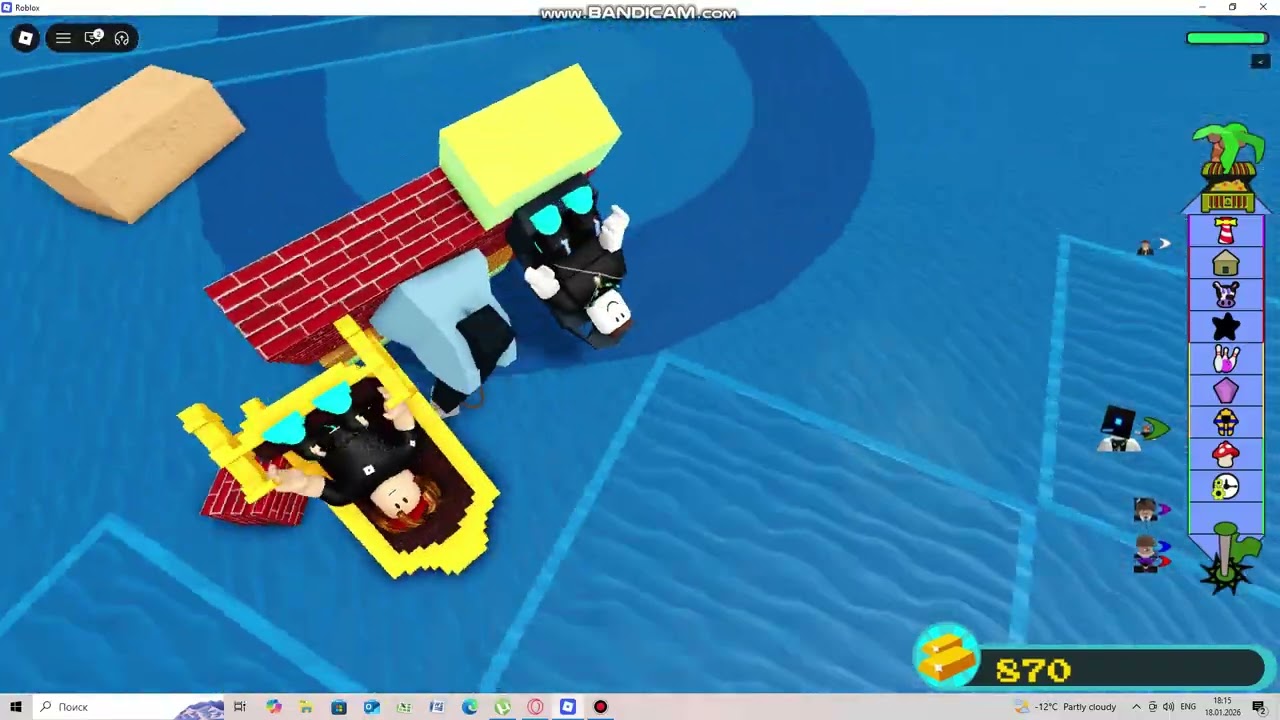Open the Windows Start menu

tap(15, 707)
